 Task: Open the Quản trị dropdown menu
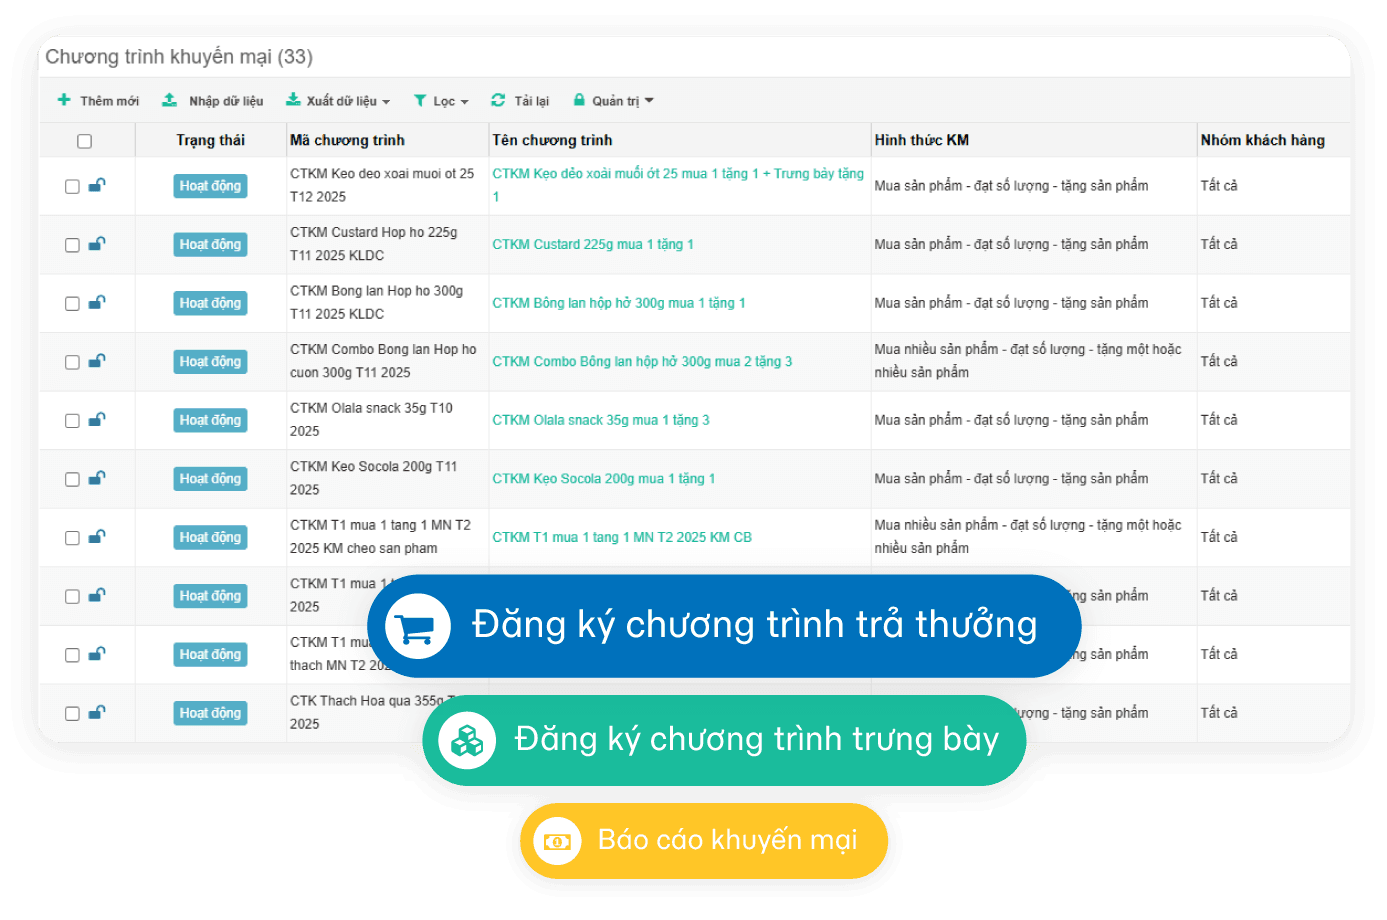614,101
